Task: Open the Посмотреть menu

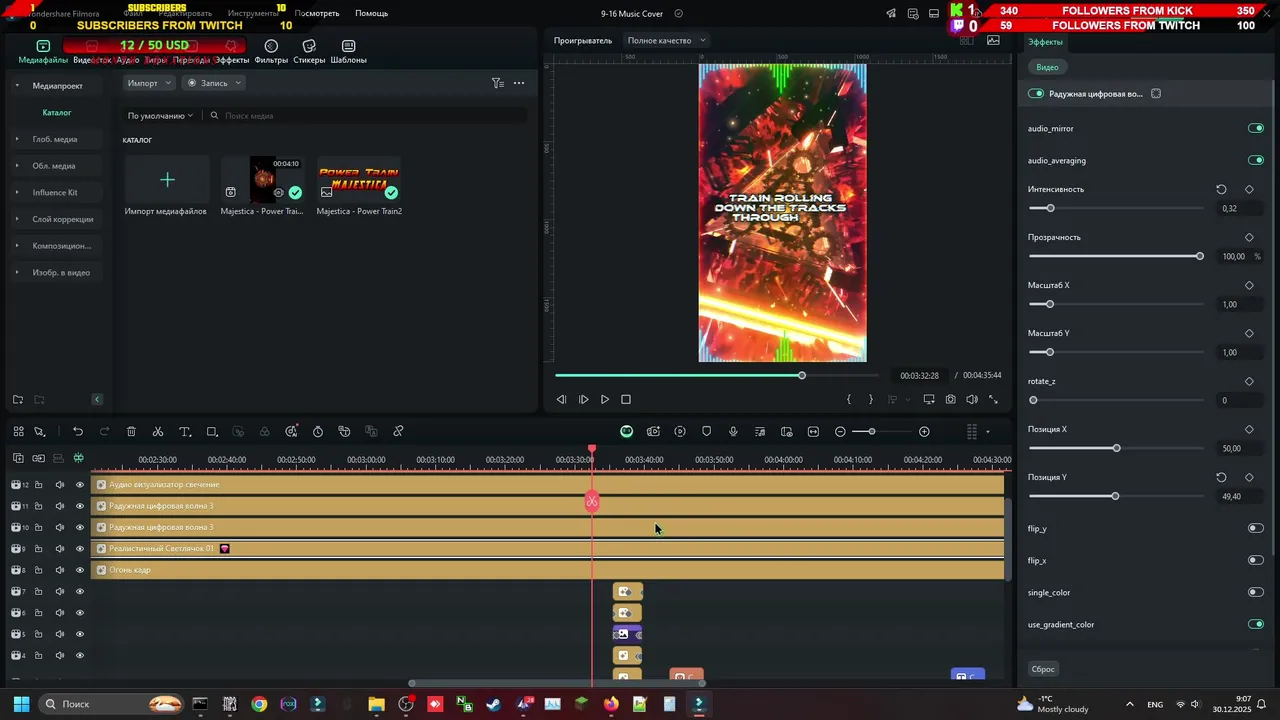Action: tap(317, 14)
